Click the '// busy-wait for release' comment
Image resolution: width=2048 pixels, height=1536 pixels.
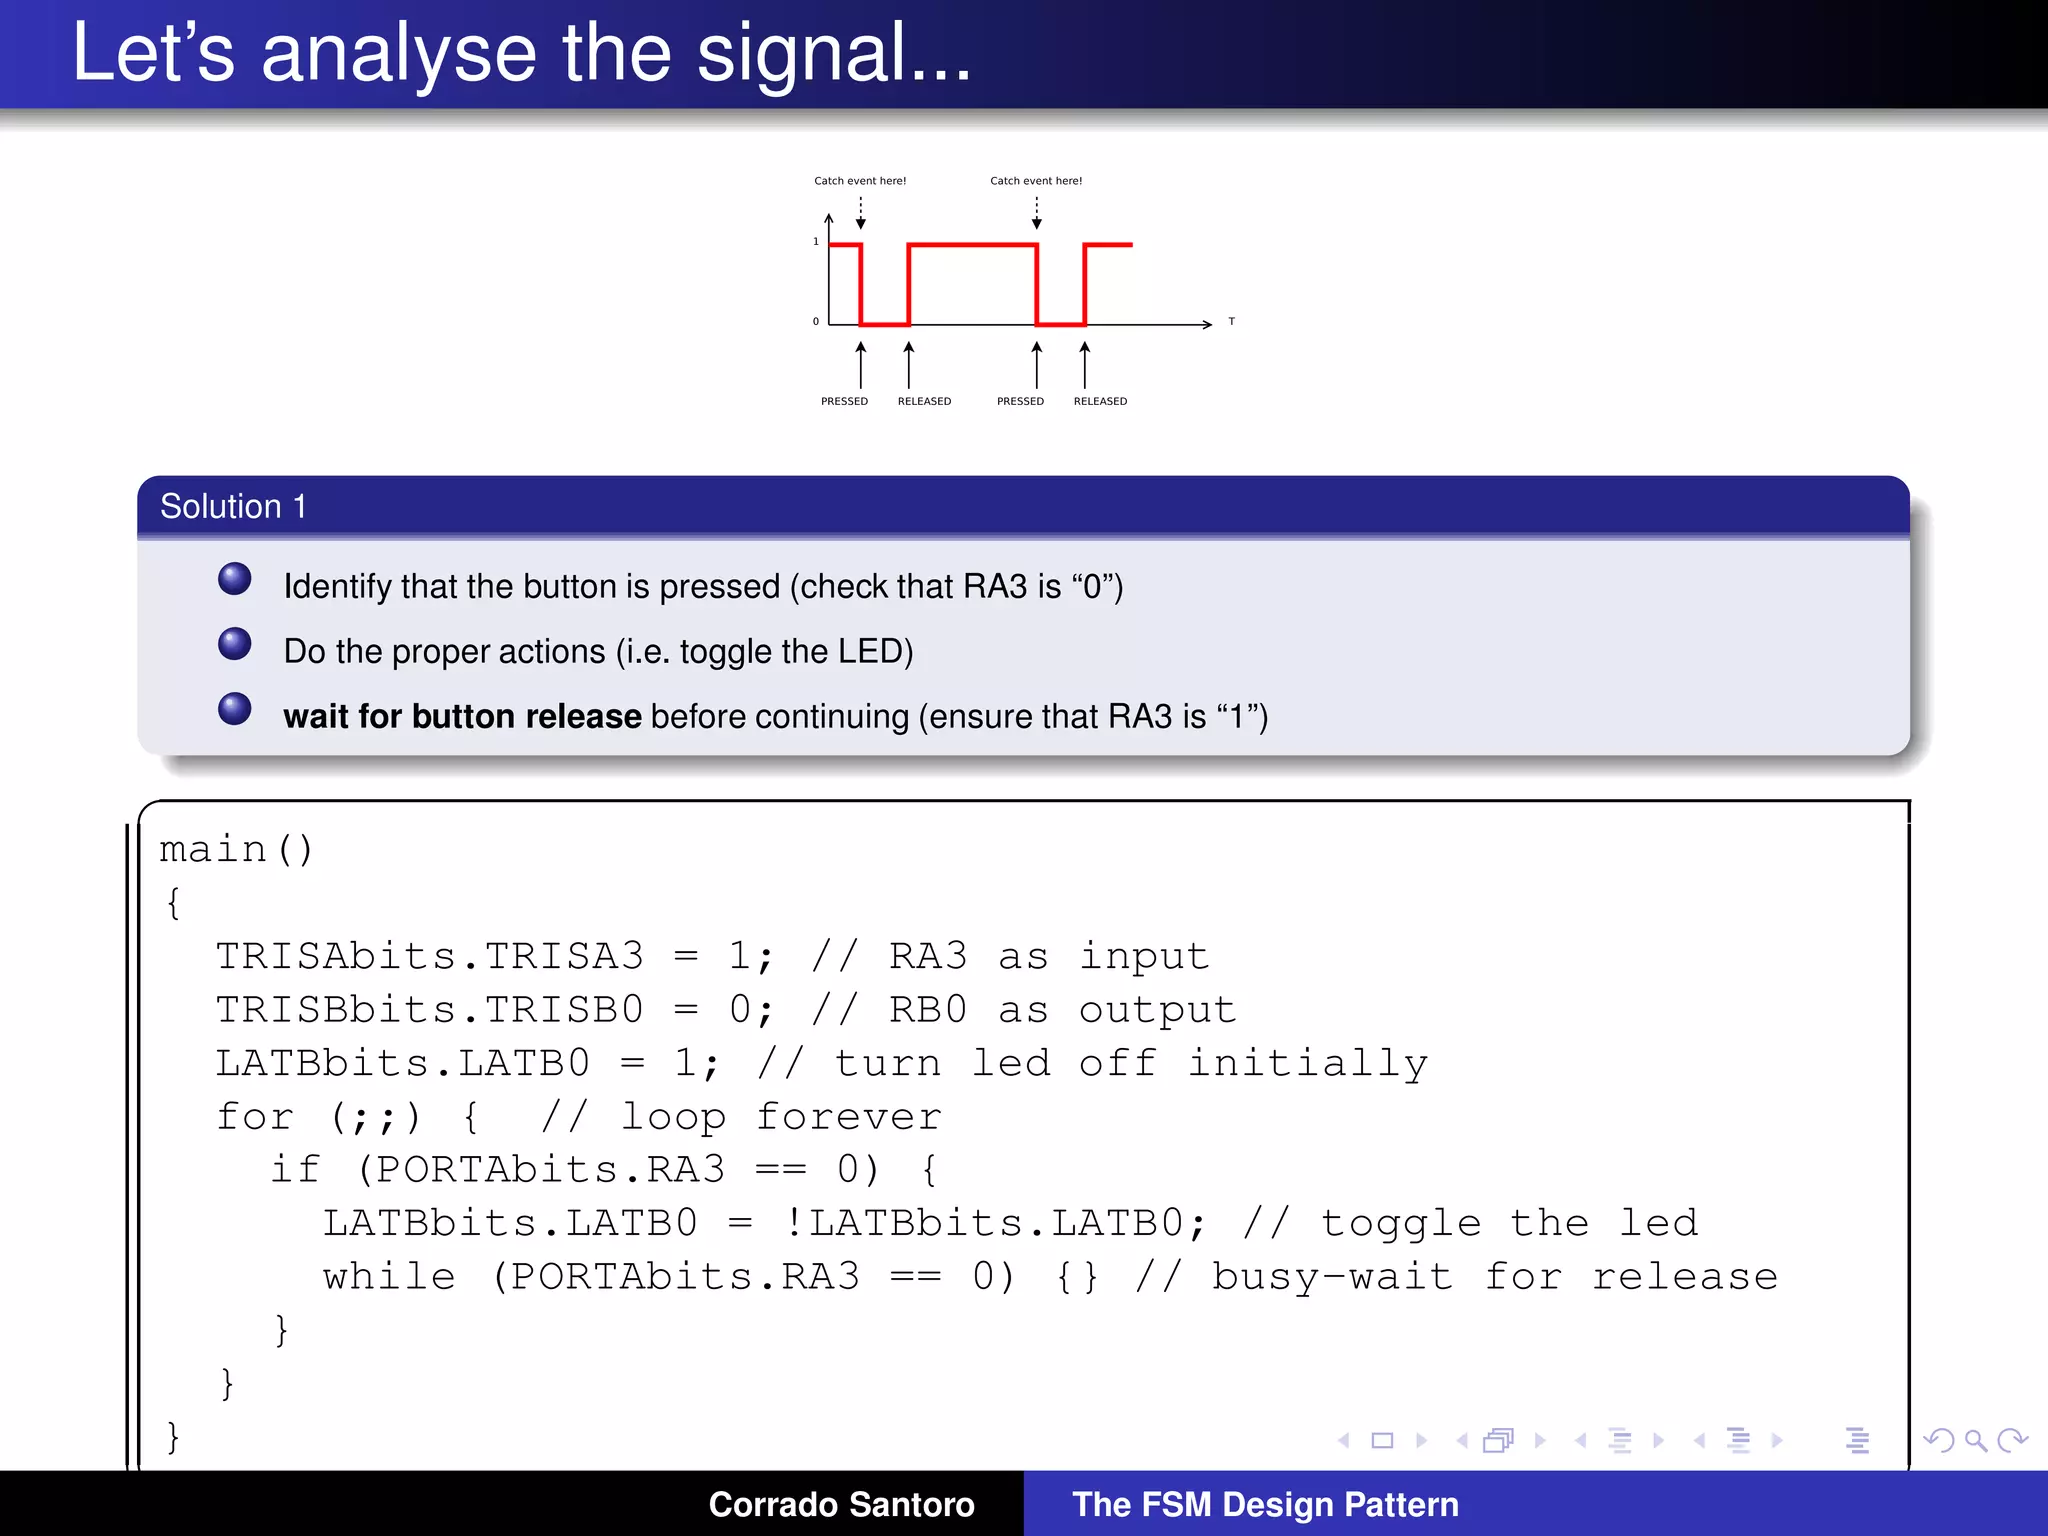point(1456,1277)
